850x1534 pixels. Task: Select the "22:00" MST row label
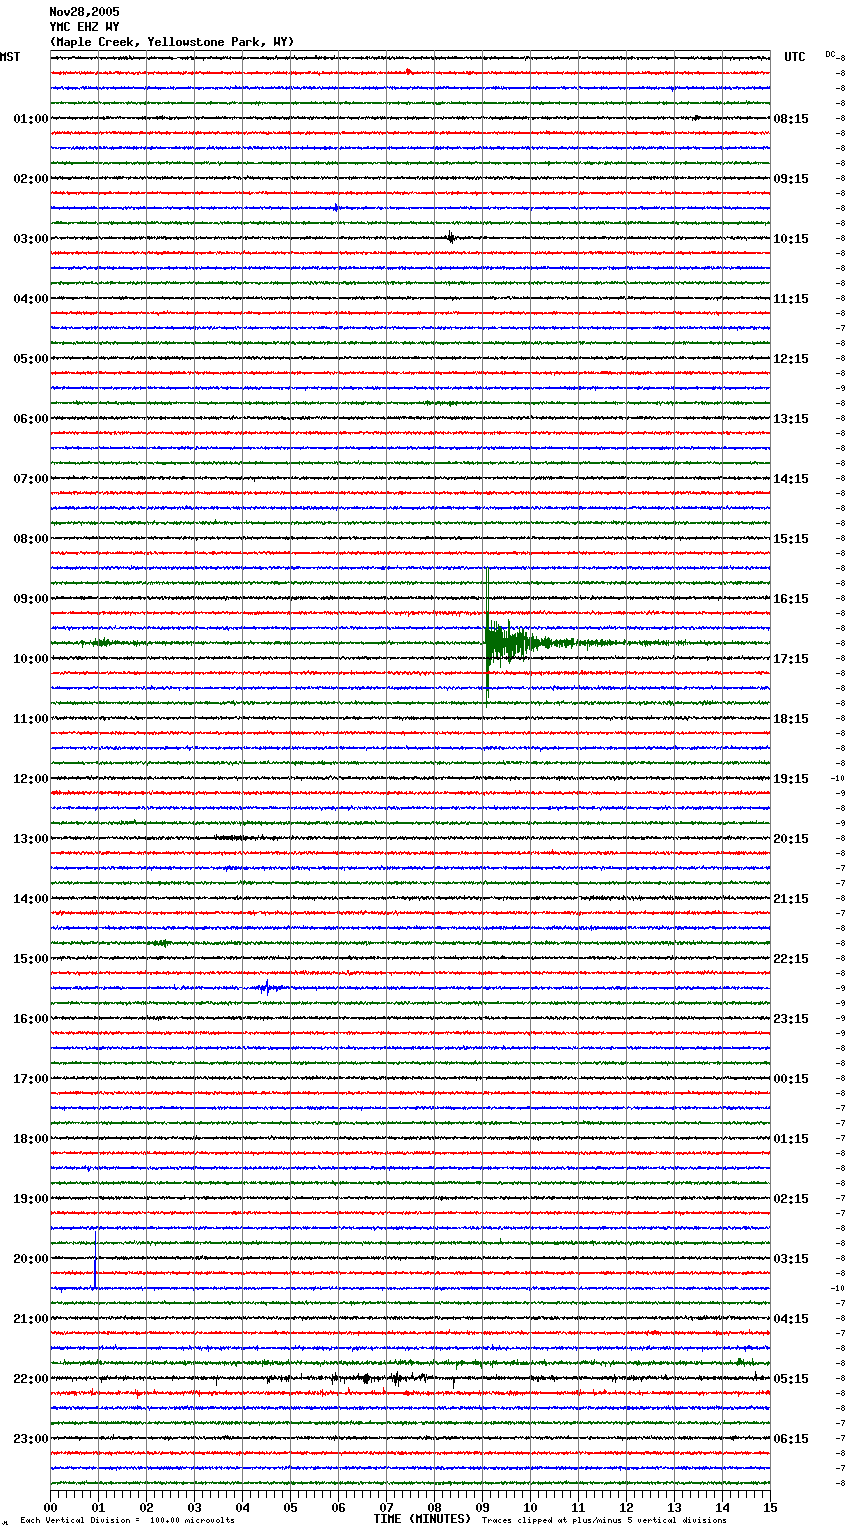pos(31,1379)
